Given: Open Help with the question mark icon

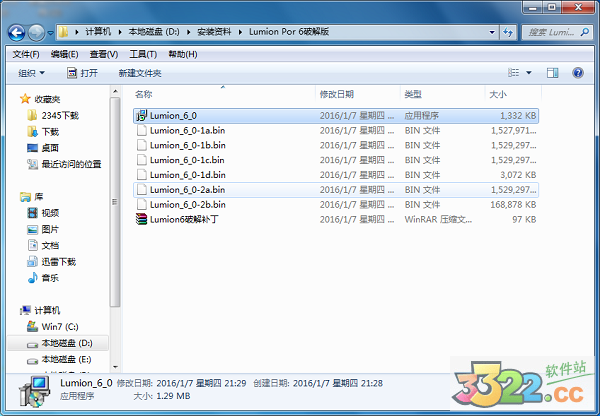Looking at the screenshot, I should (x=578, y=72).
